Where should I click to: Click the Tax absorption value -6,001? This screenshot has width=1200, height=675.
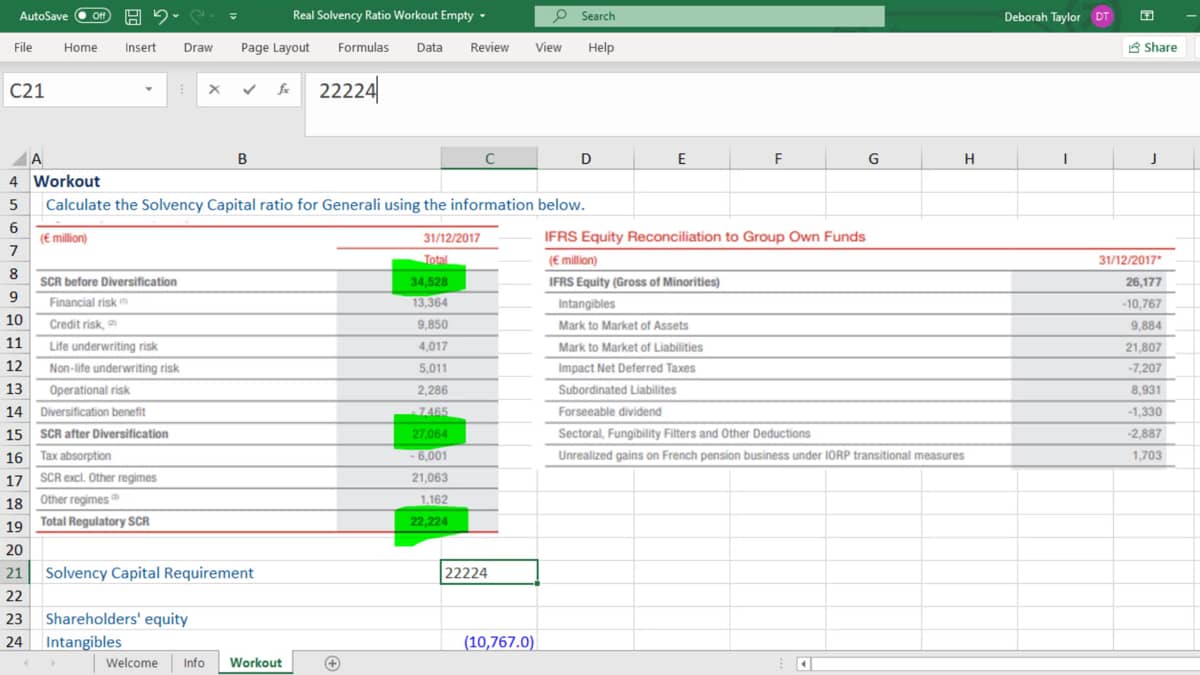pyautogui.click(x=430, y=456)
